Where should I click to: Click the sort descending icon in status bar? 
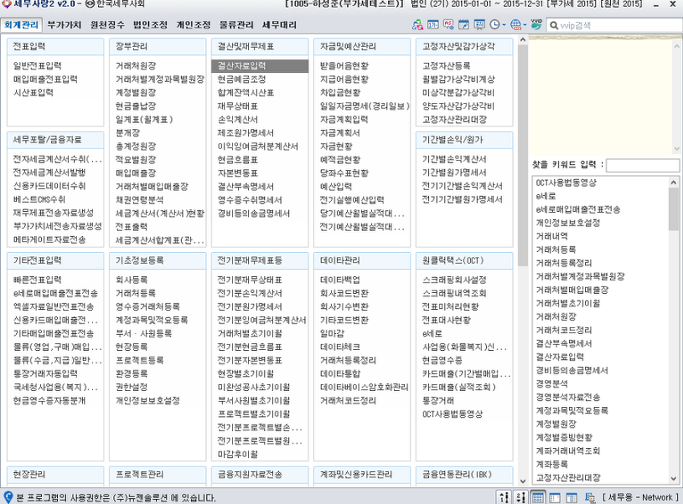pyautogui.click(x=520, y=497)
